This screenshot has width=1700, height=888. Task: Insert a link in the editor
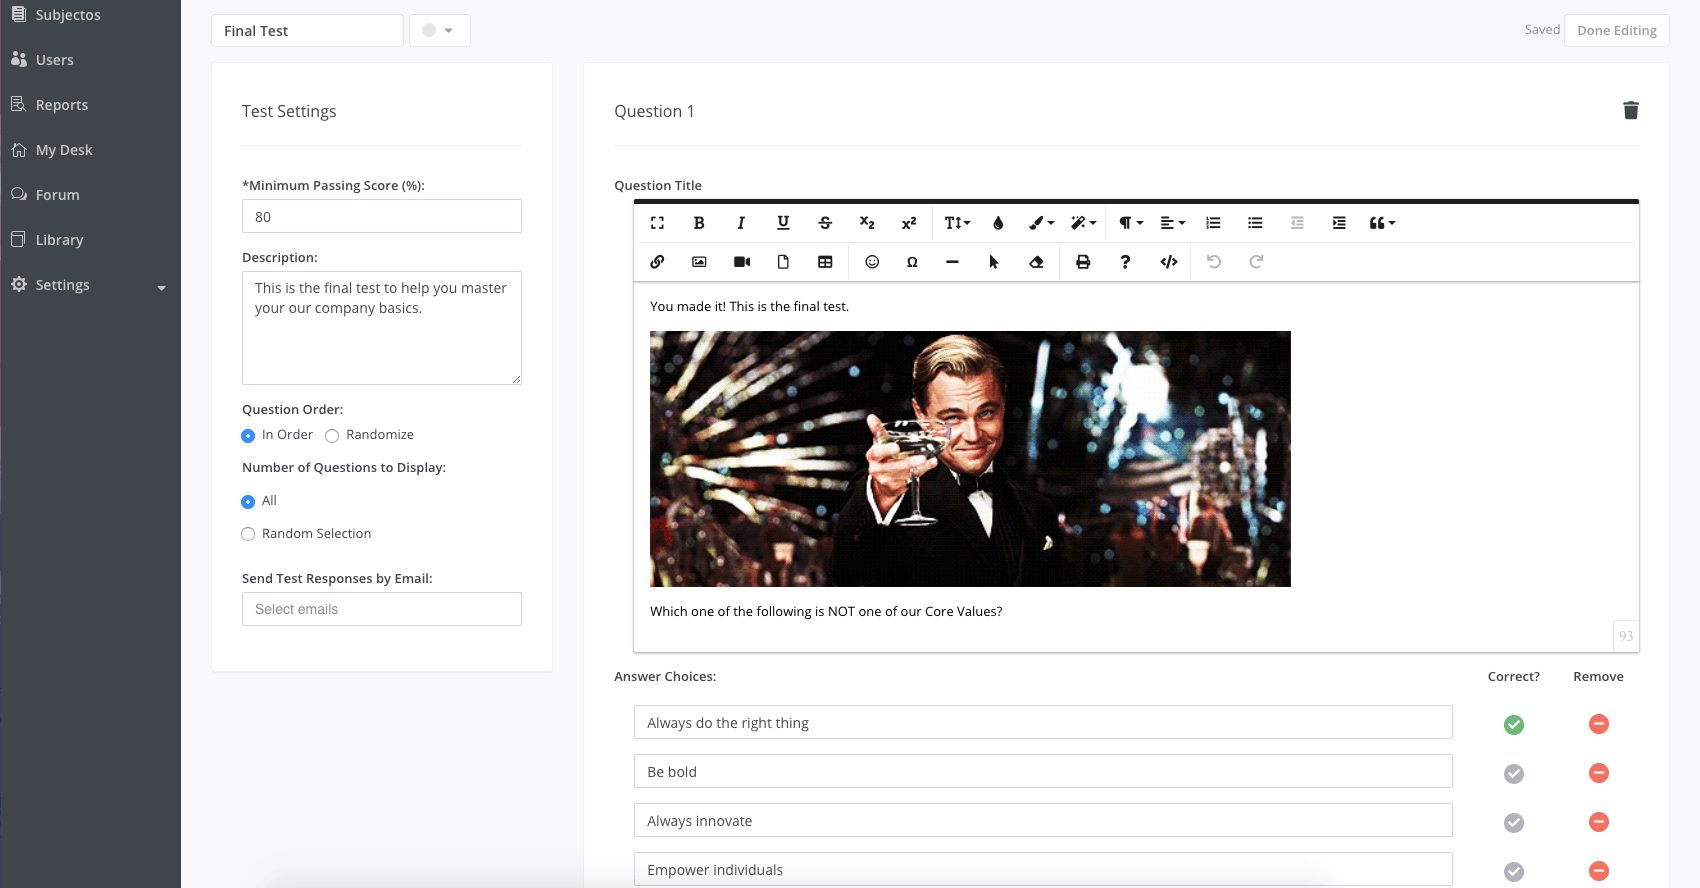pyautogui.click(x=657, y=262)
